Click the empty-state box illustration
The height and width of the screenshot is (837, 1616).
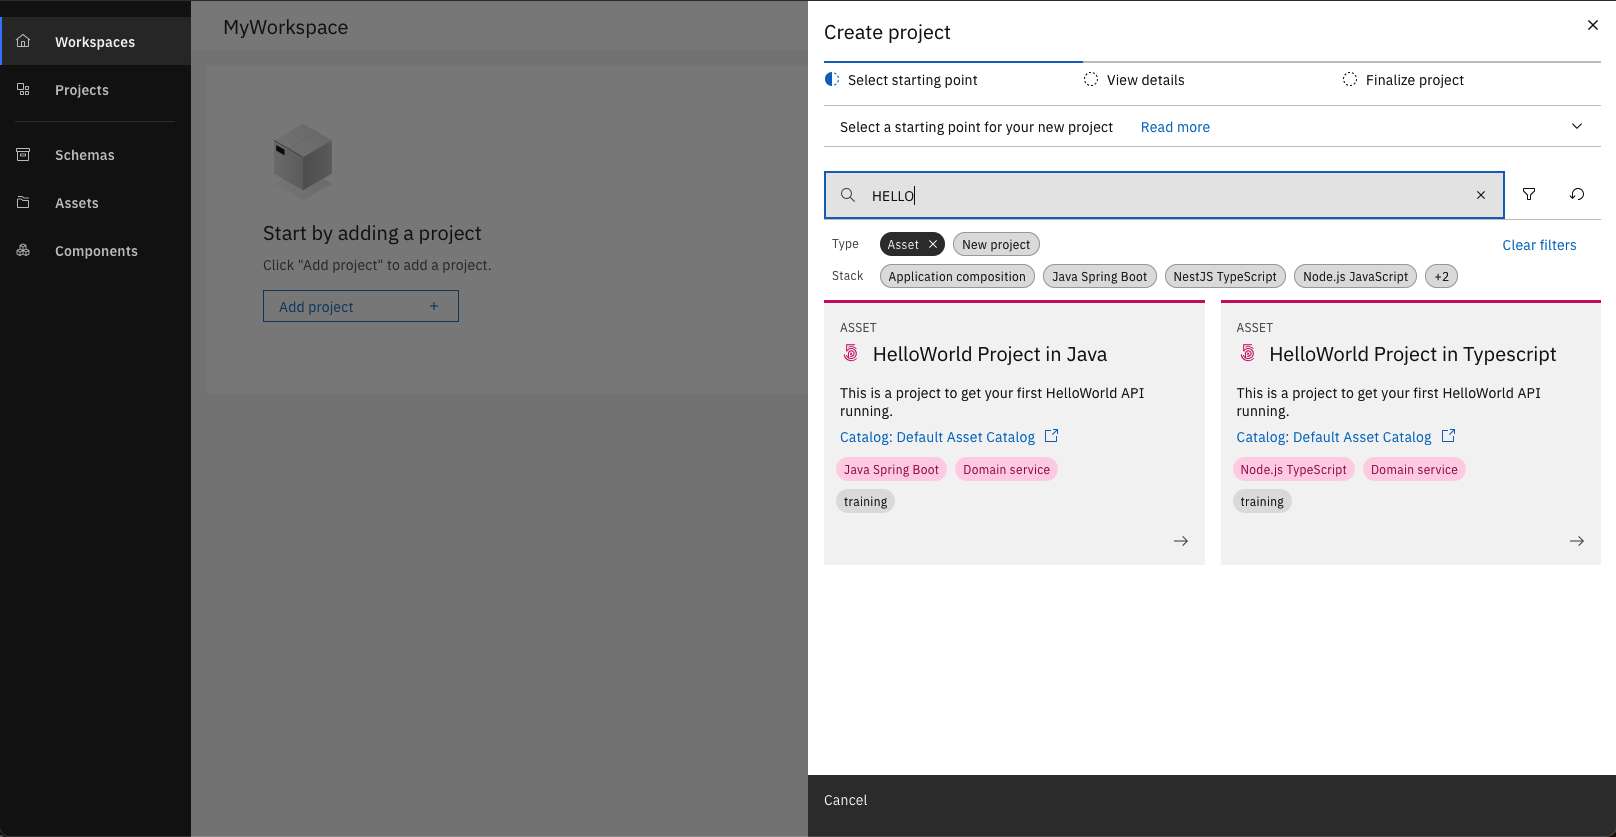[303, 160]
